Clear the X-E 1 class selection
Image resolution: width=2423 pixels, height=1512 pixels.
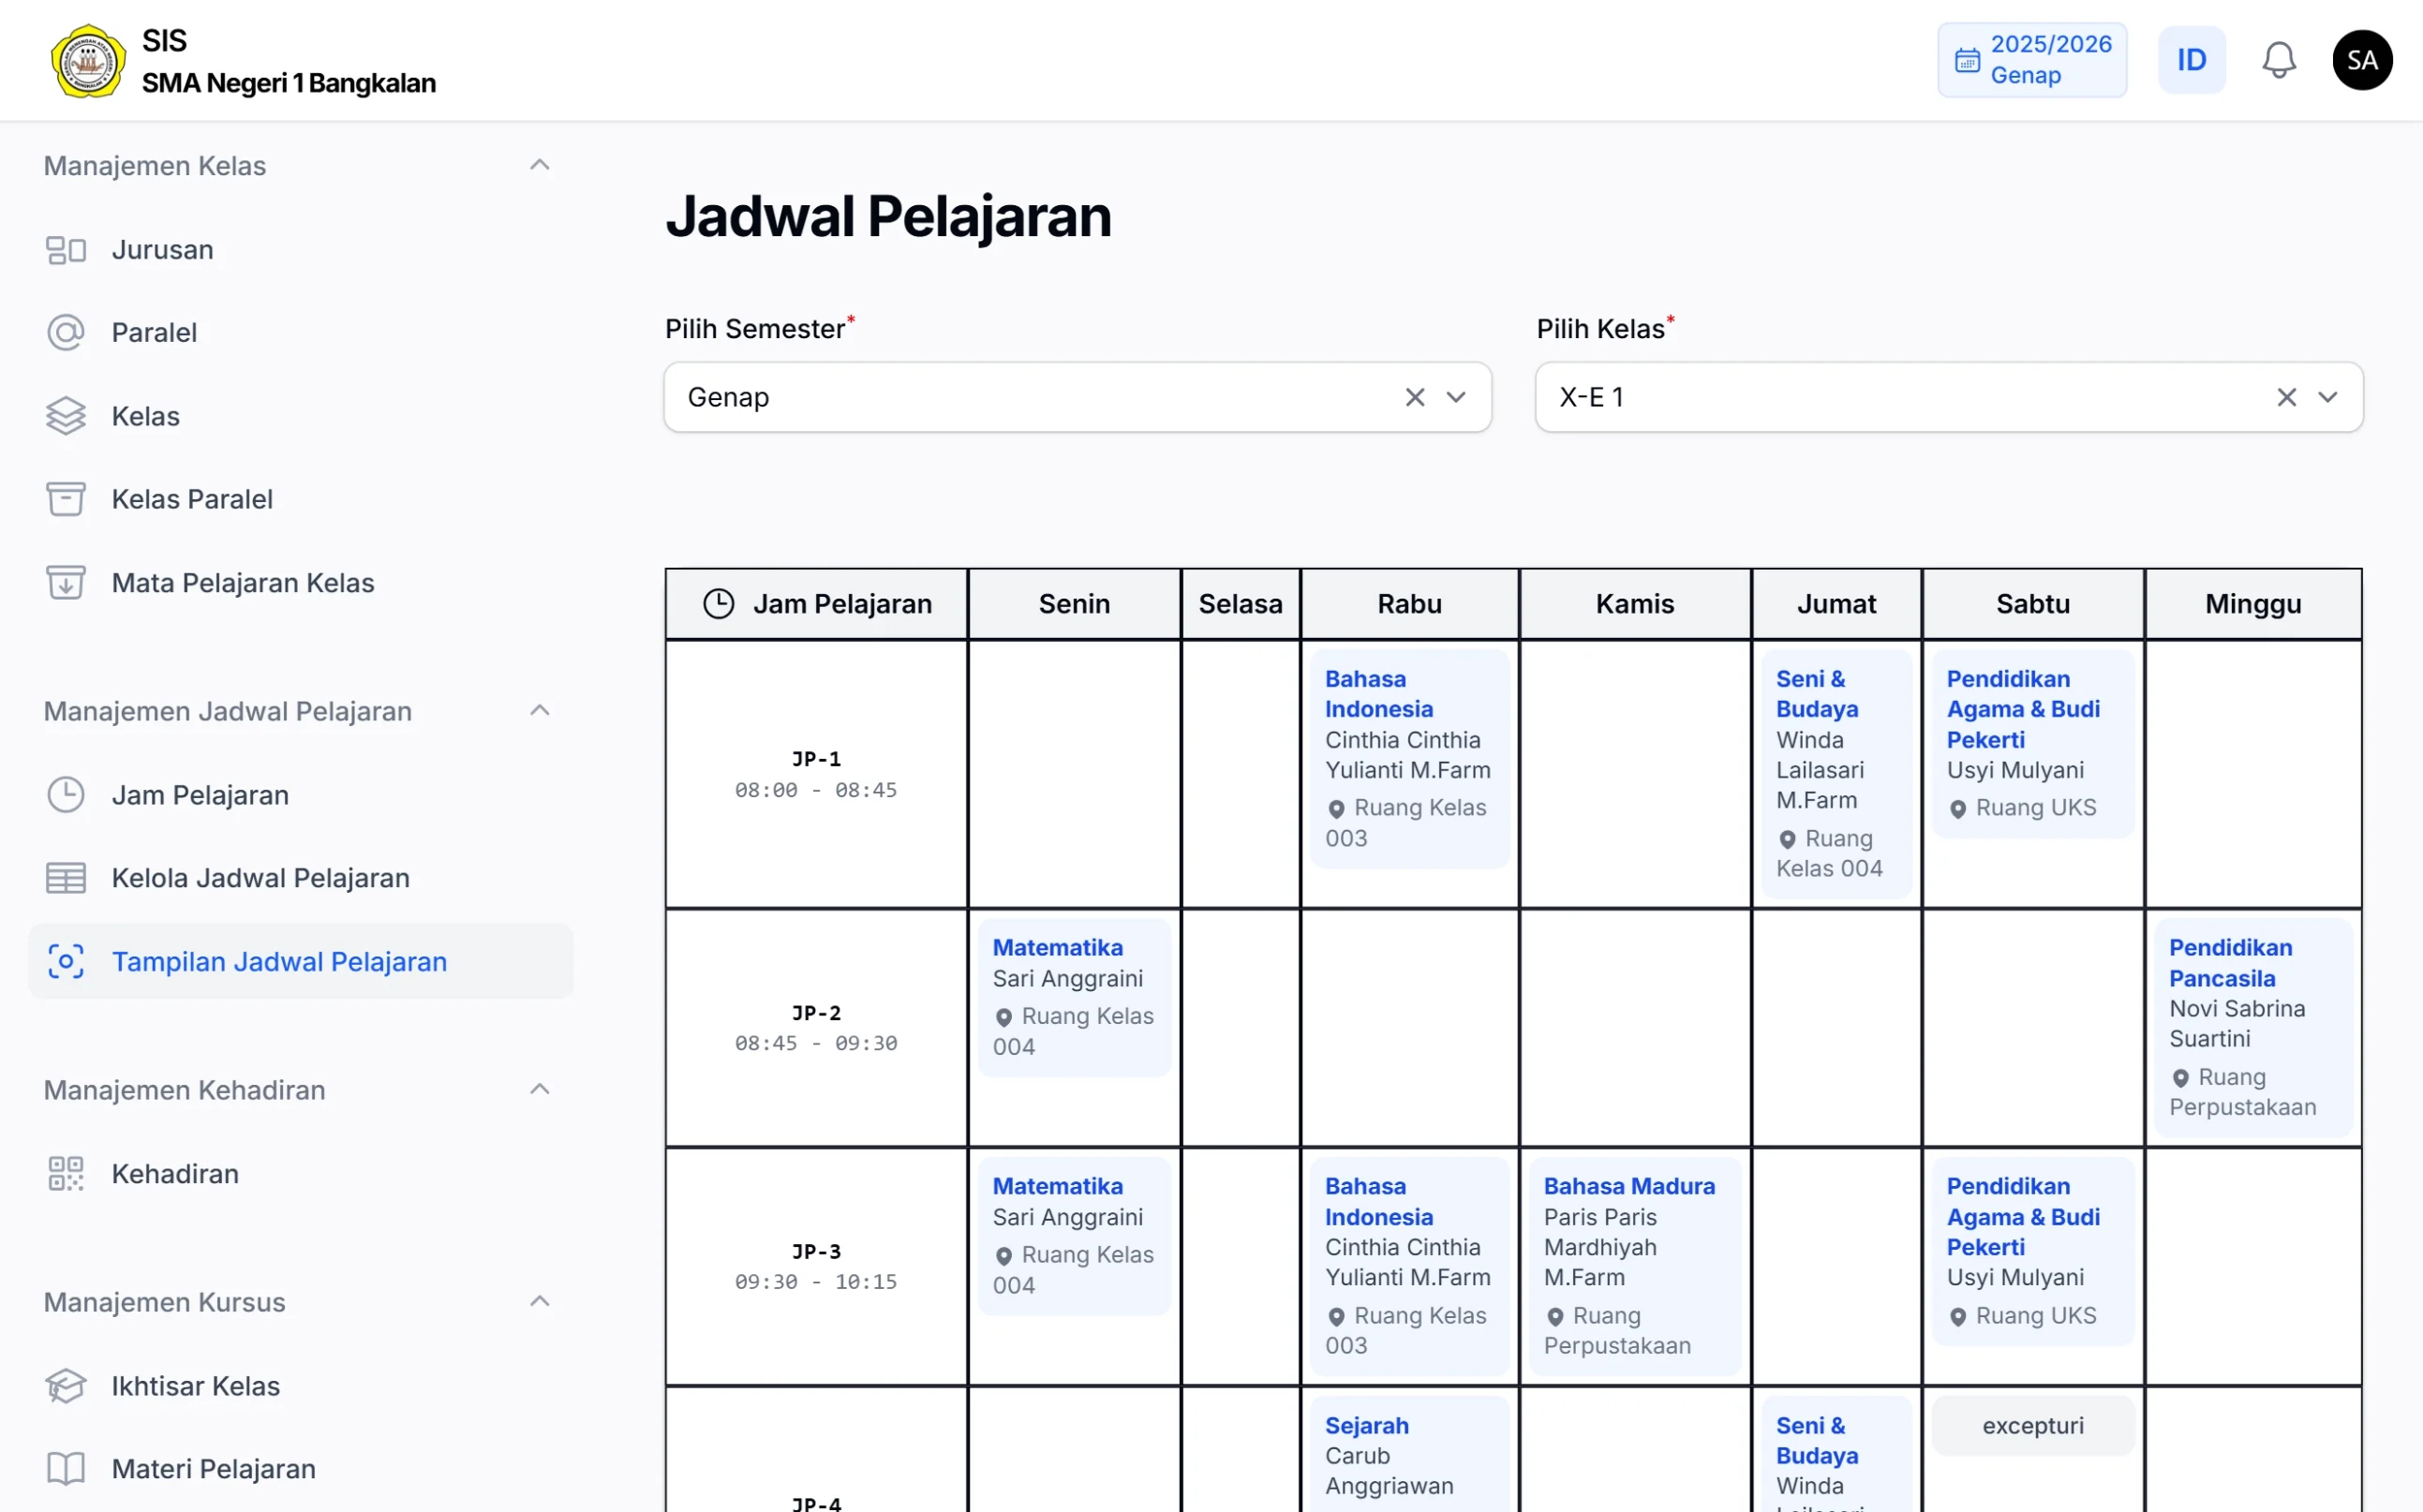tap(2286, 397)
